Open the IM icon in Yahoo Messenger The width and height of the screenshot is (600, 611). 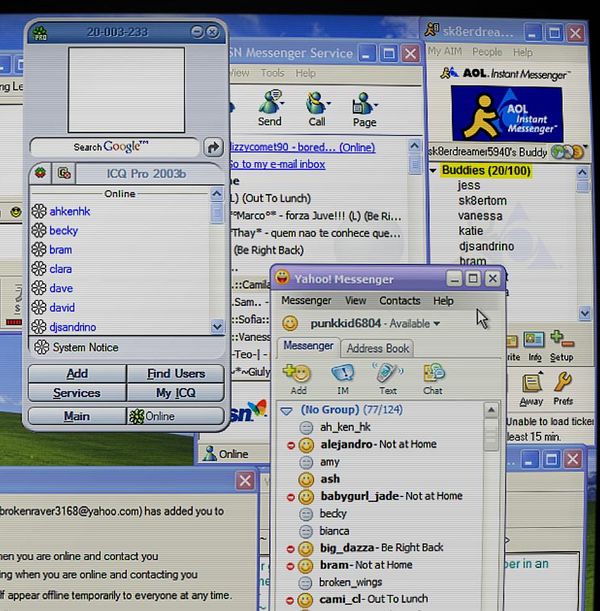[343, 373]
